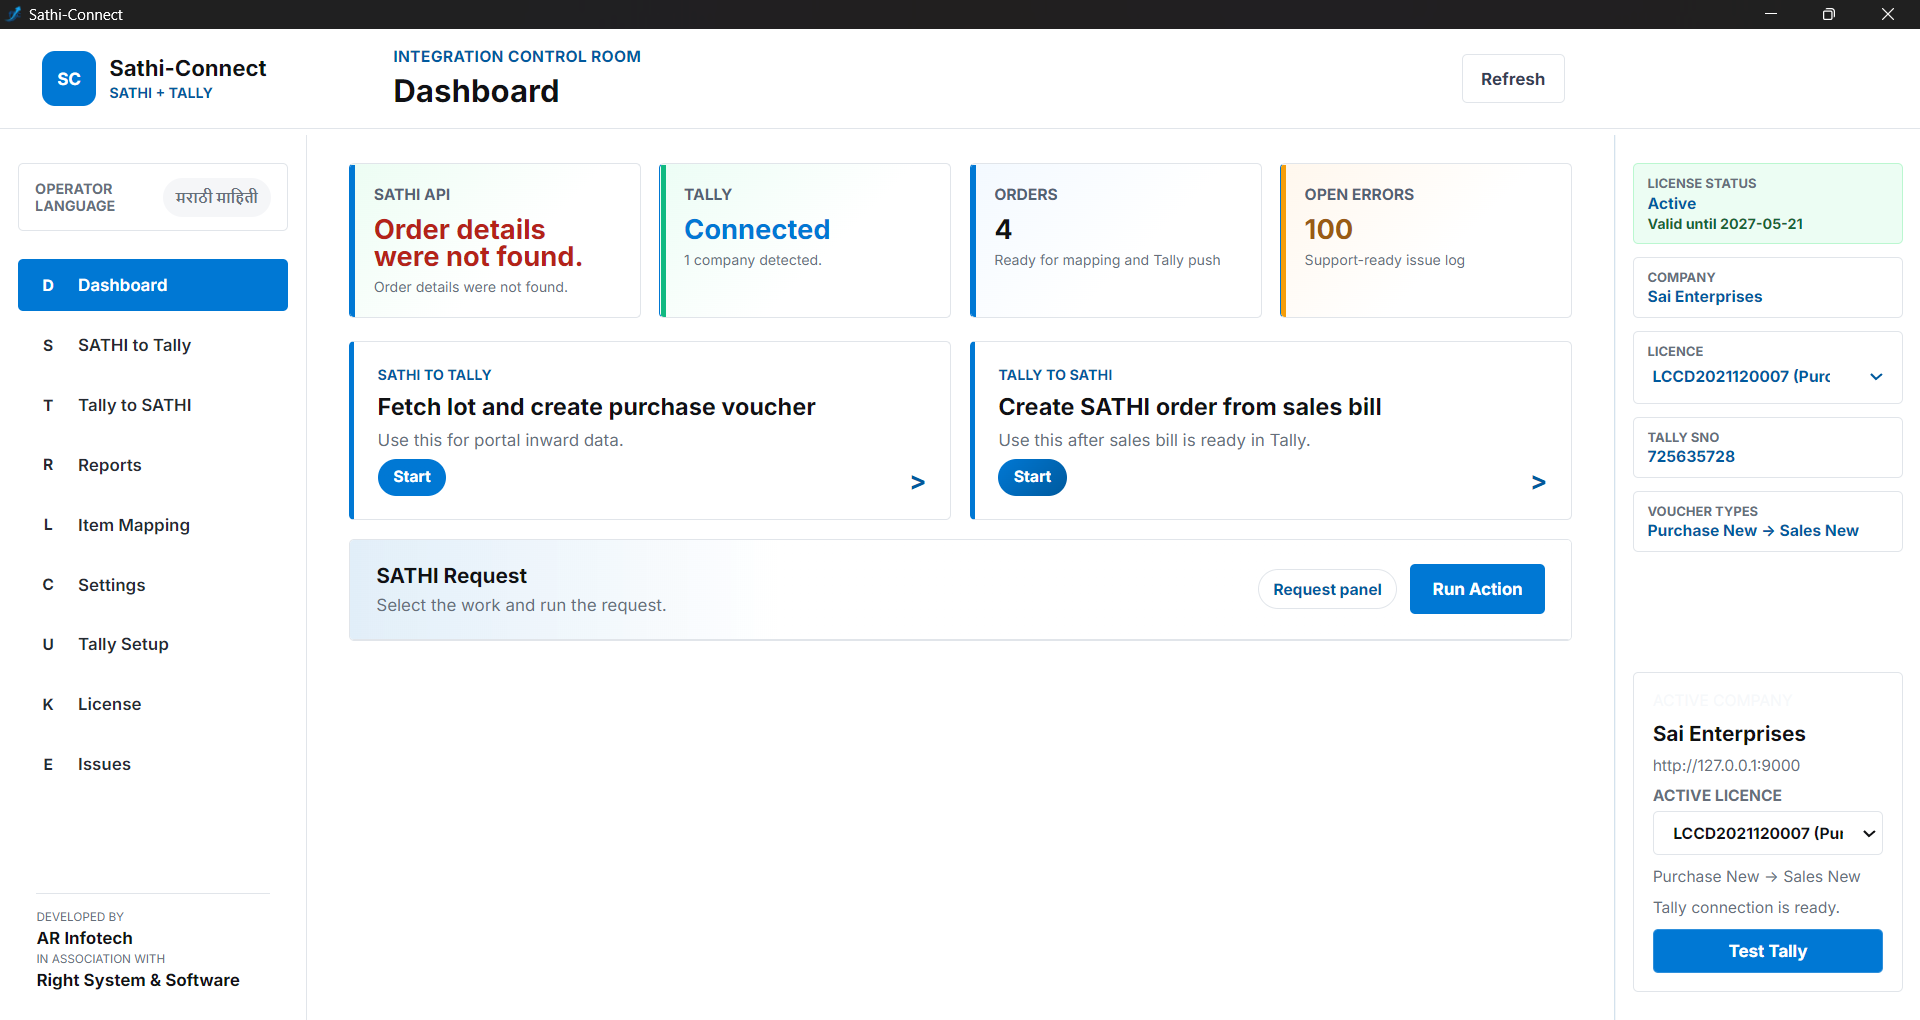The height and width of the screenshot is (1020, 1920).
Task: Start the Fetch lot purchase voucher flow
Action: click(412, 477)
